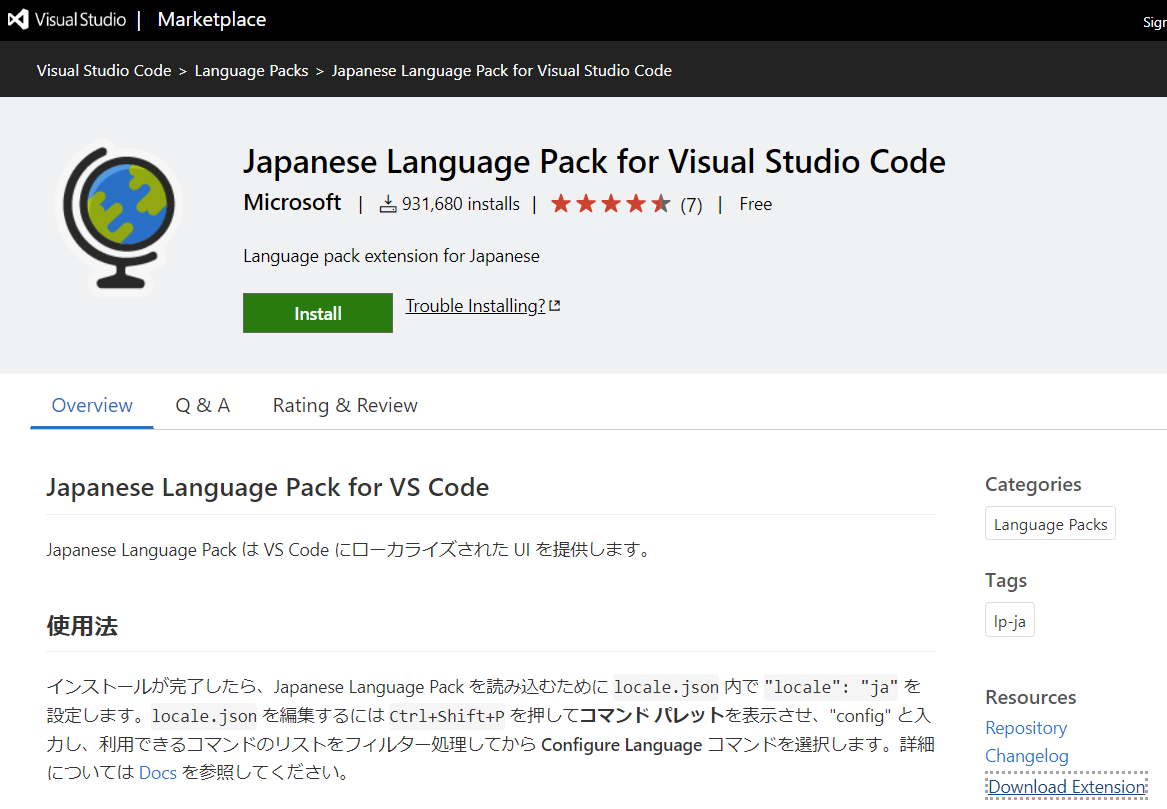Click the main extension title heading
The width and height of the screenshot is (1167, 809).
click(x=594, y=162)
